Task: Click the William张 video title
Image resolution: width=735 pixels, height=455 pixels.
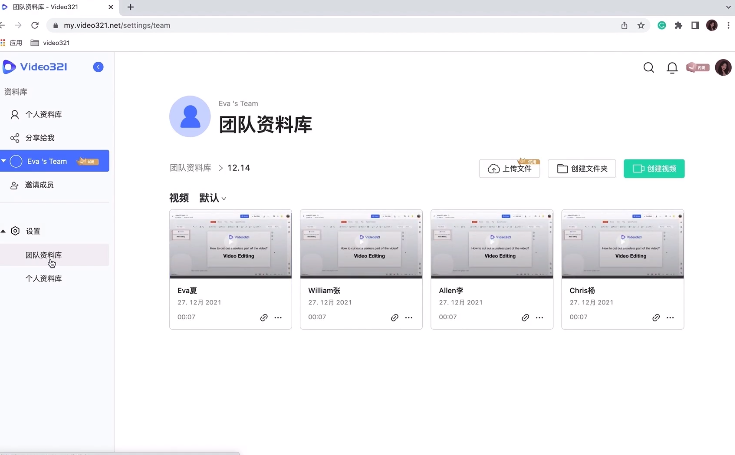Action: [324, 291]
